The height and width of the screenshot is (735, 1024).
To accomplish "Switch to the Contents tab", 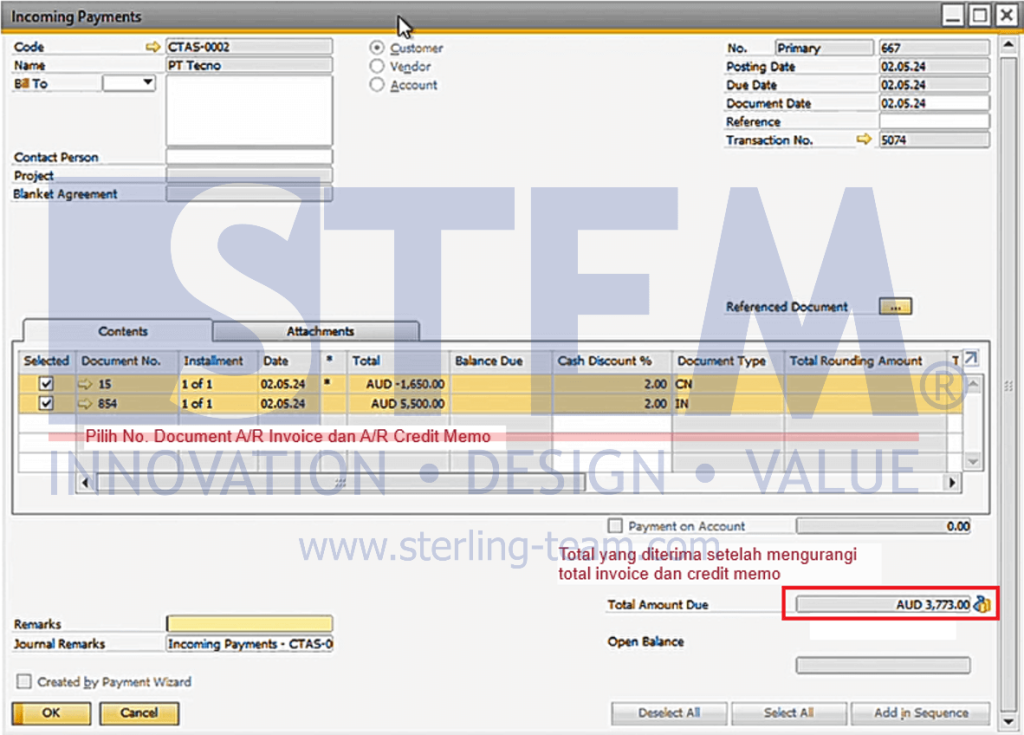I will [122, 331].
